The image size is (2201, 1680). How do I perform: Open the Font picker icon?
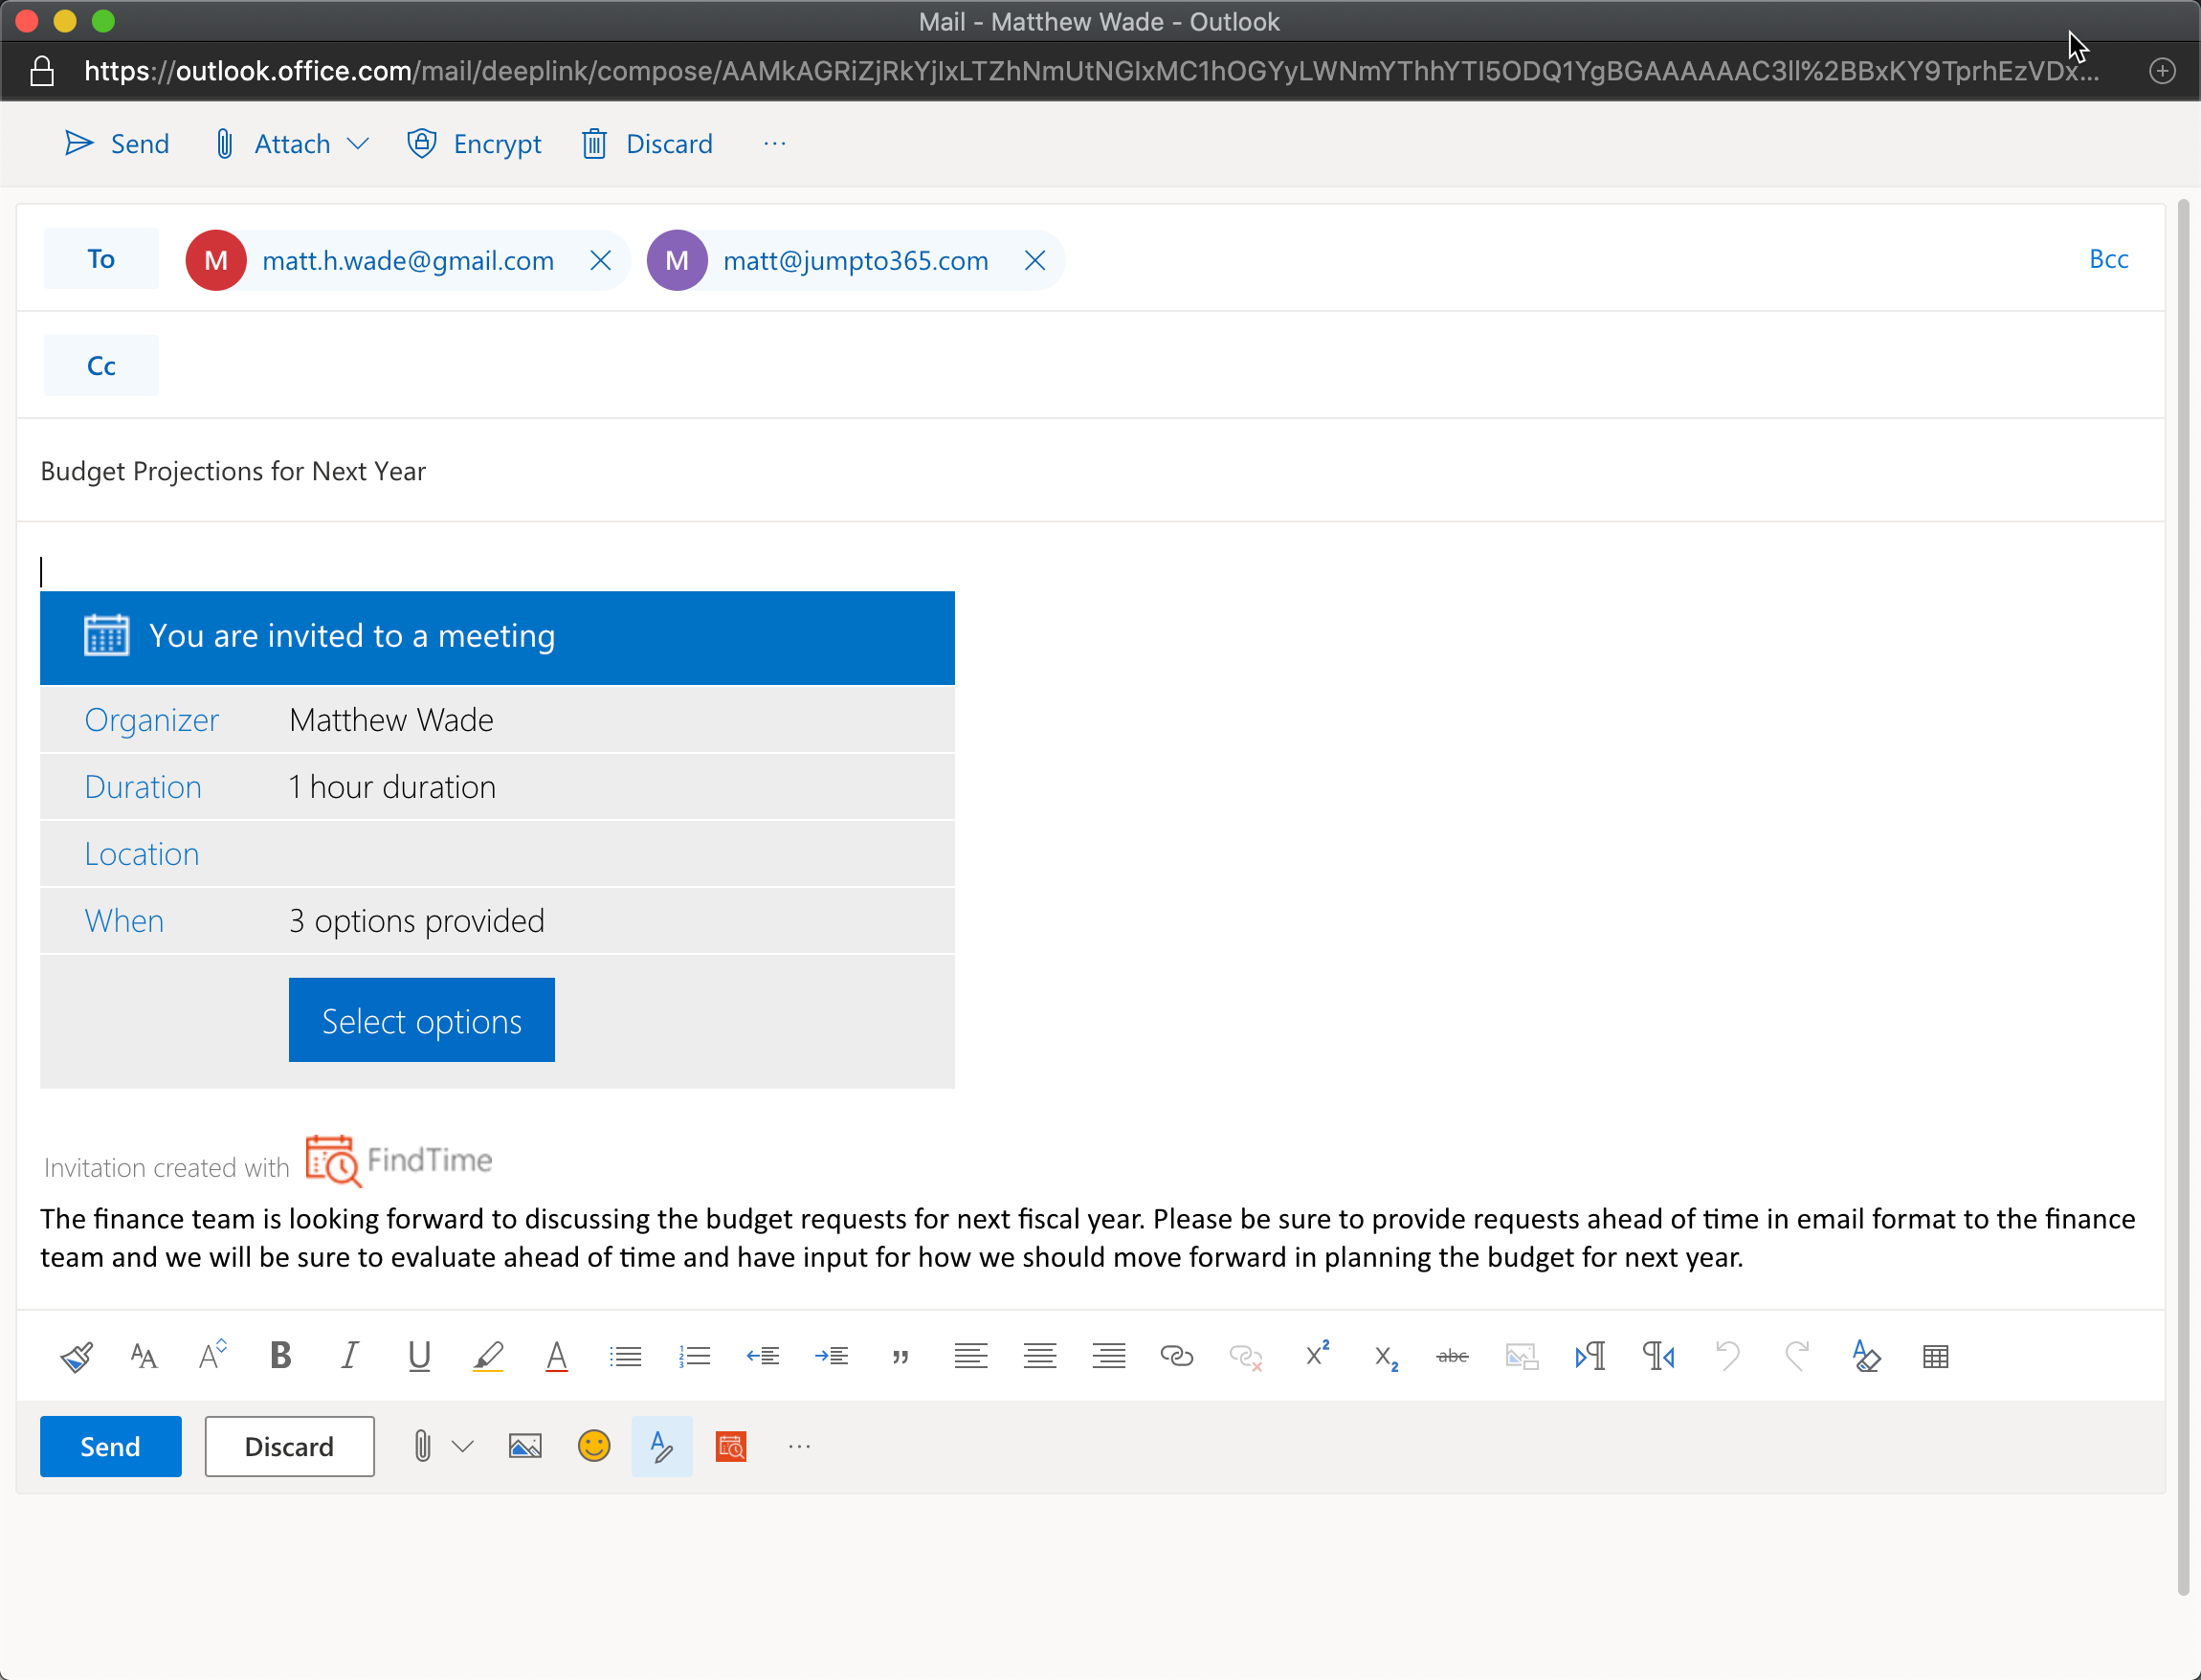tap(143, 1356)
